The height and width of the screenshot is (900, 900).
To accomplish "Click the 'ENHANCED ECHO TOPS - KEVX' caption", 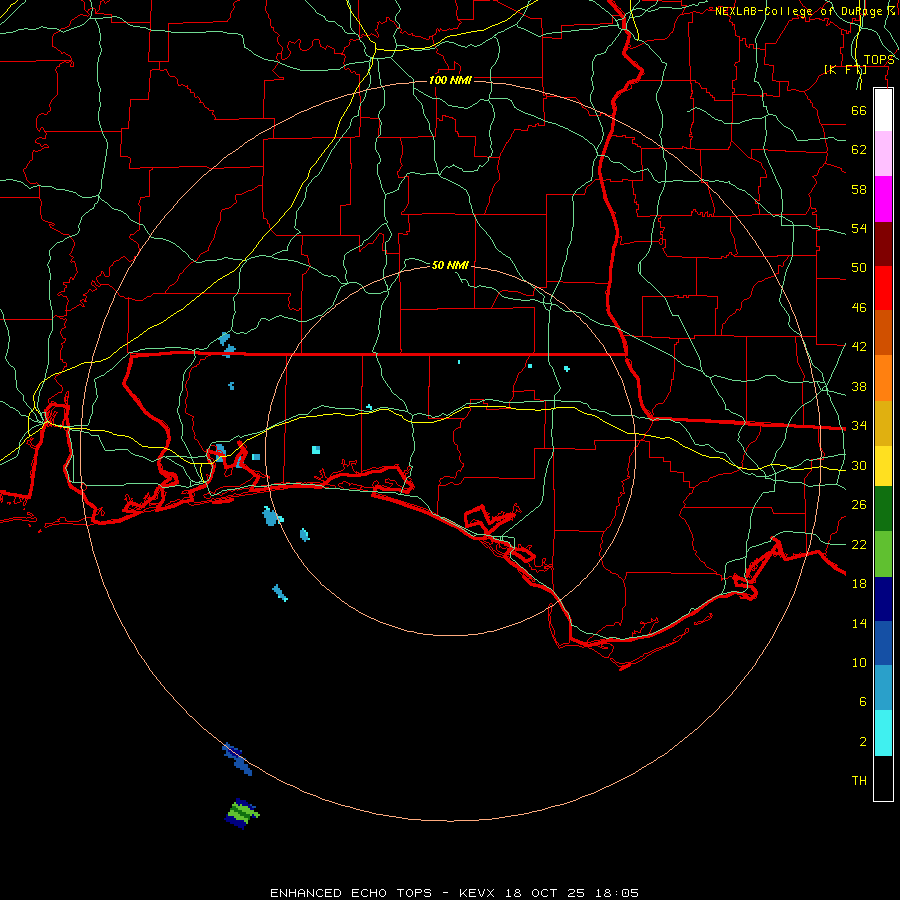I will pos(382,893).
